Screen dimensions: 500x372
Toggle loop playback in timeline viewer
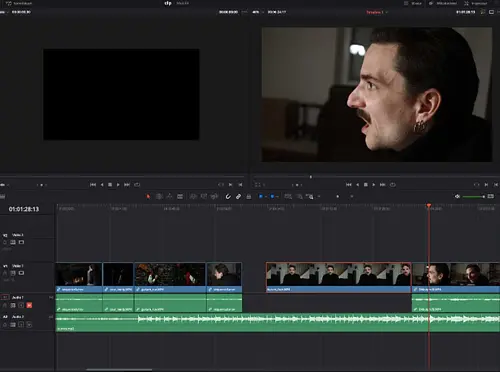[x=393, y=184]
